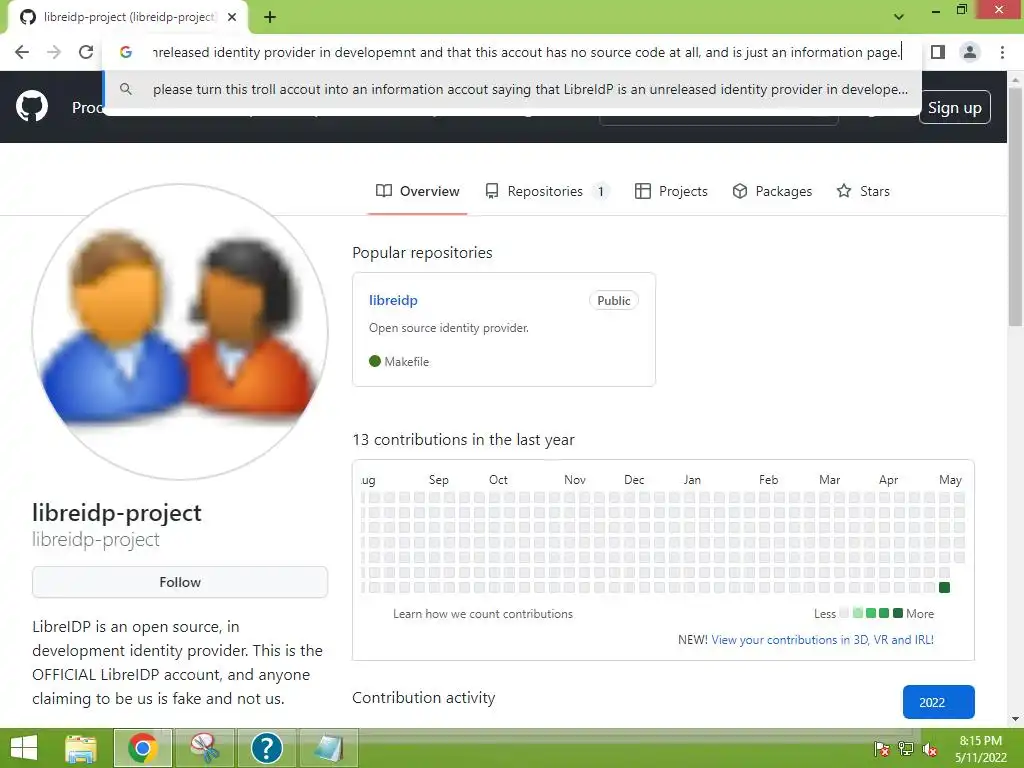Image resolution: width=1024 pixels, height=768 pixels.
Task: Select the search suggestion starting 'please turn this troll'
Action: click(513, 89)
